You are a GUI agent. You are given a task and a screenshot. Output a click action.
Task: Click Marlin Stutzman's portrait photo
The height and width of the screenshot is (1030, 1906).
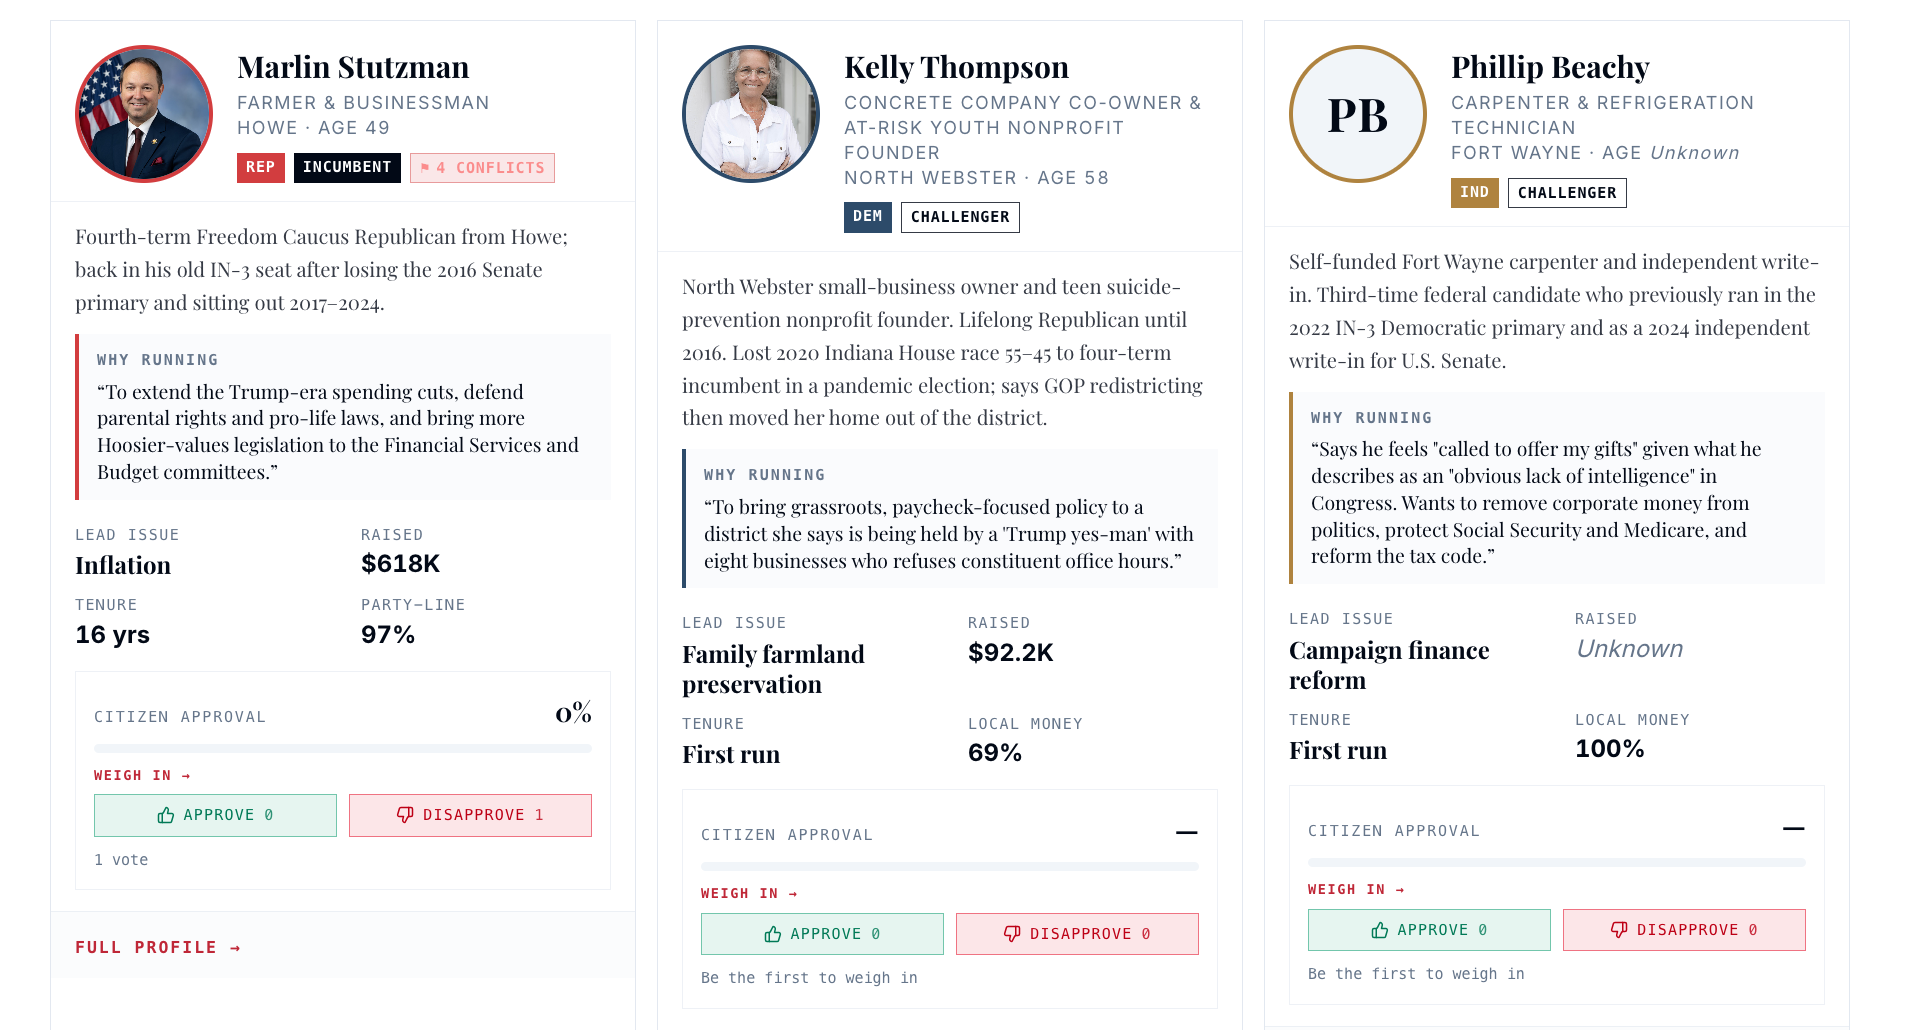[144, 114]
